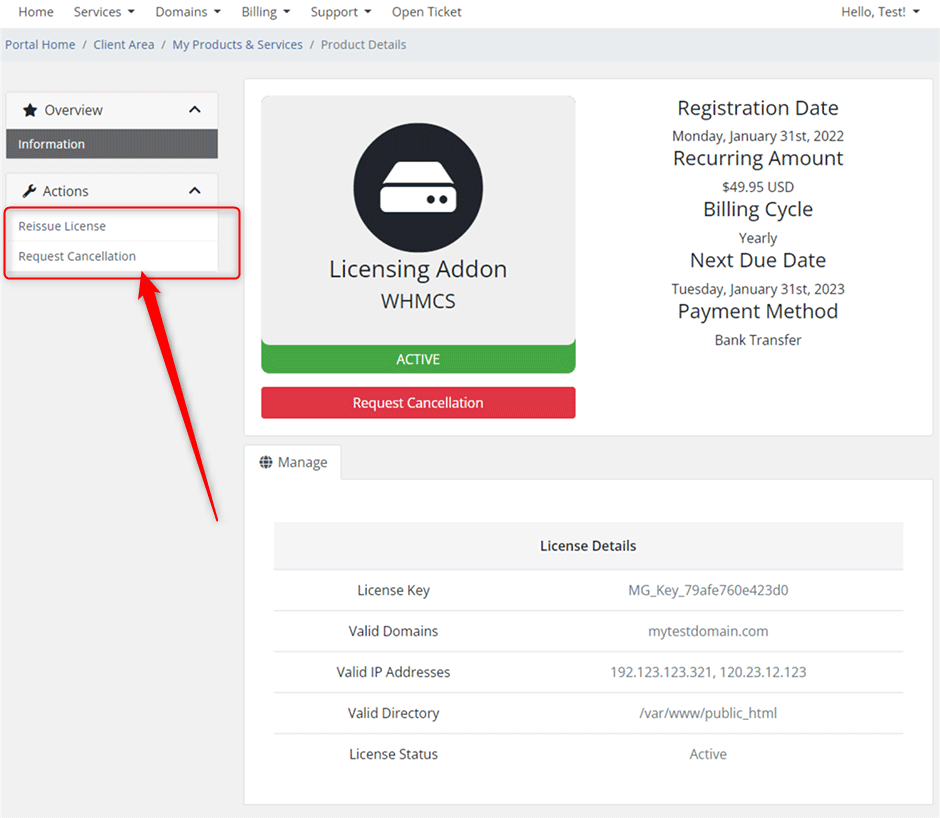The width and height of the screenshot is (940, 818).
Task: Collapse the Overview panel chevron
Action: click(x=195, y=110)
